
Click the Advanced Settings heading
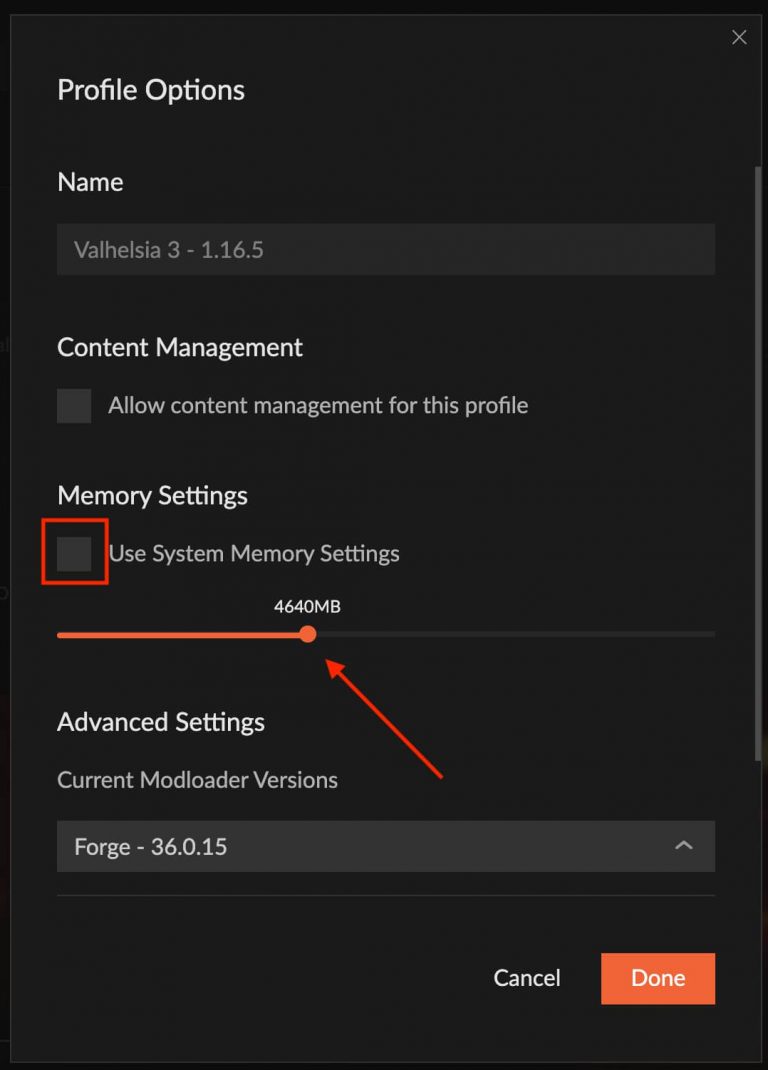161,722
